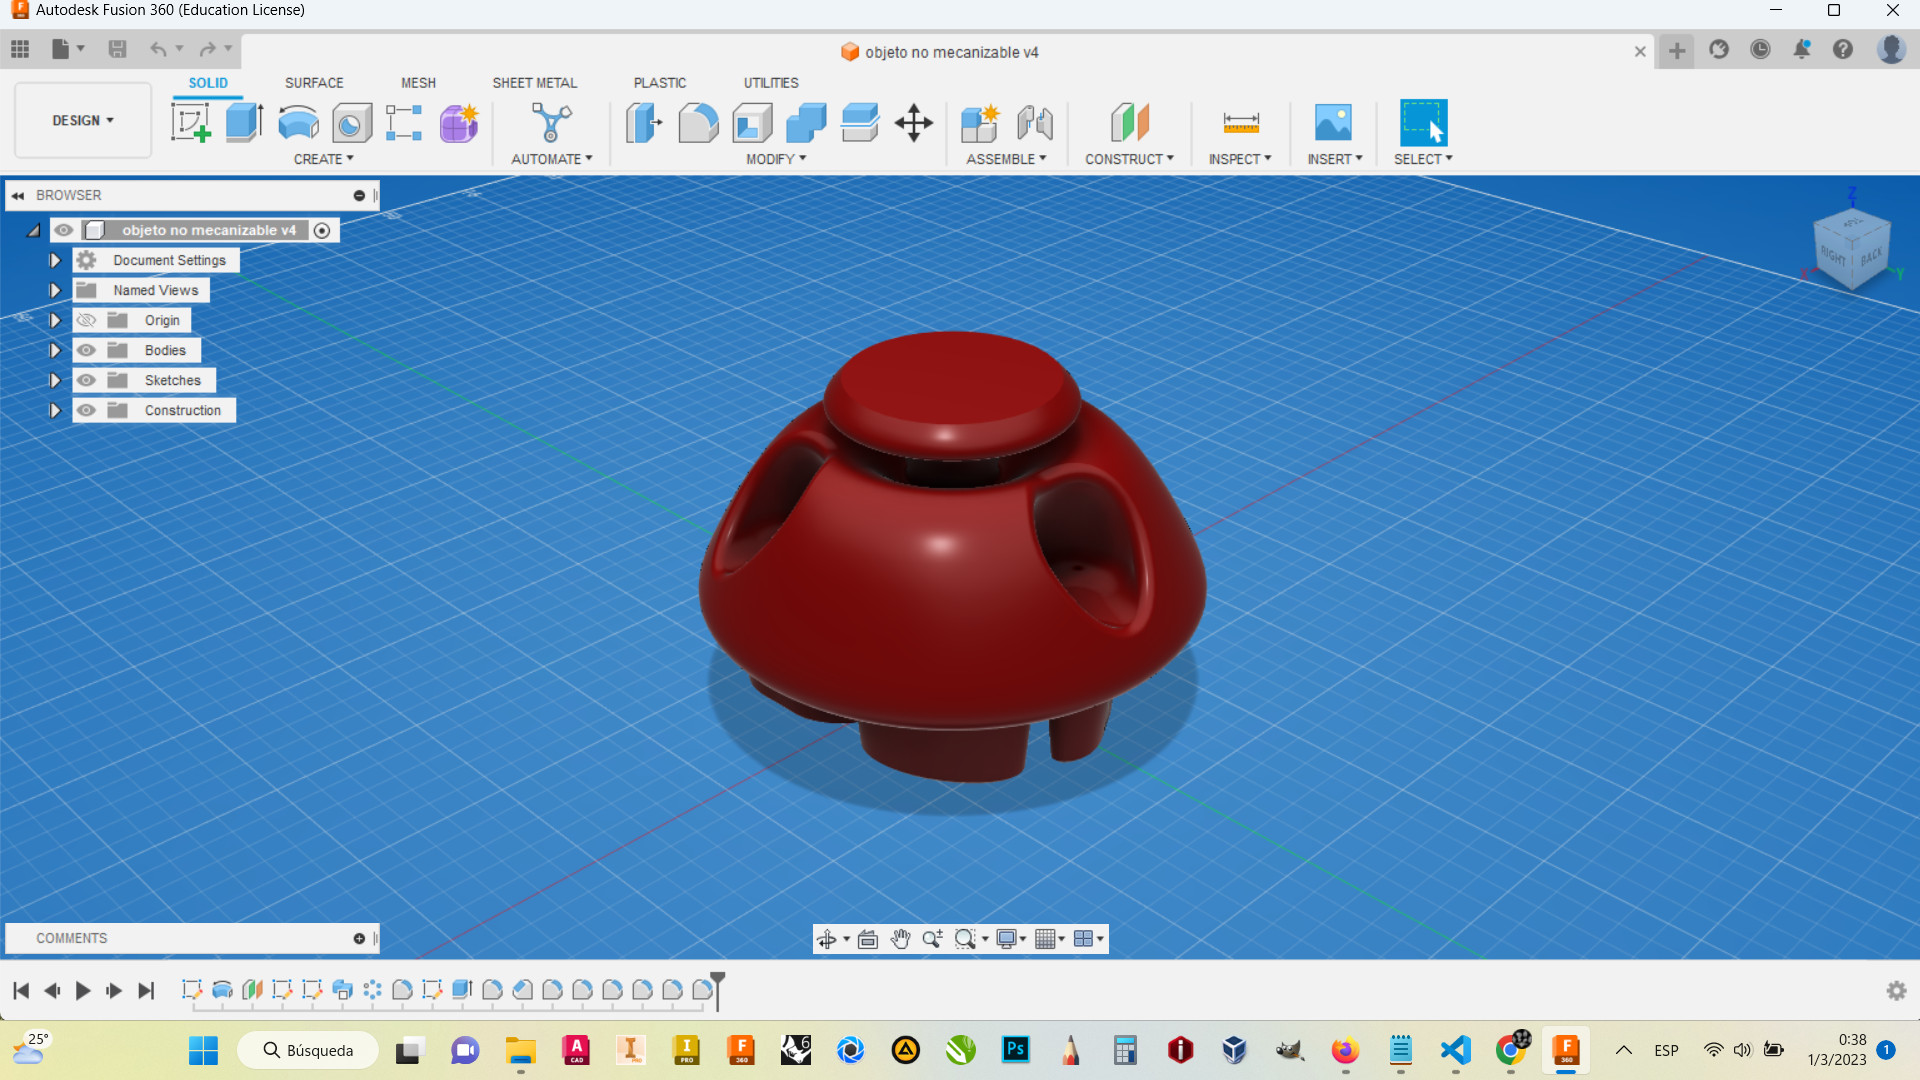Click the Orbit tool in navigation bar
The image size is (1920, 1080).
pyautogui.click(x=826, y=939)
